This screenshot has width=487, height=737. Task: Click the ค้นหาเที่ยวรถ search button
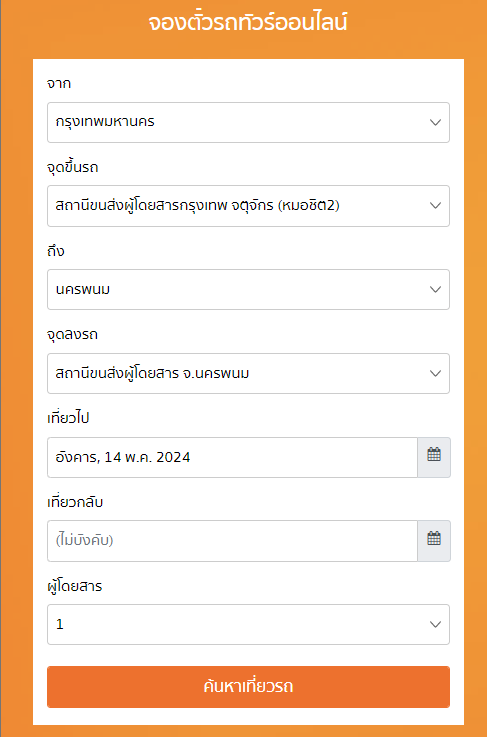click(x=248, y=686)
